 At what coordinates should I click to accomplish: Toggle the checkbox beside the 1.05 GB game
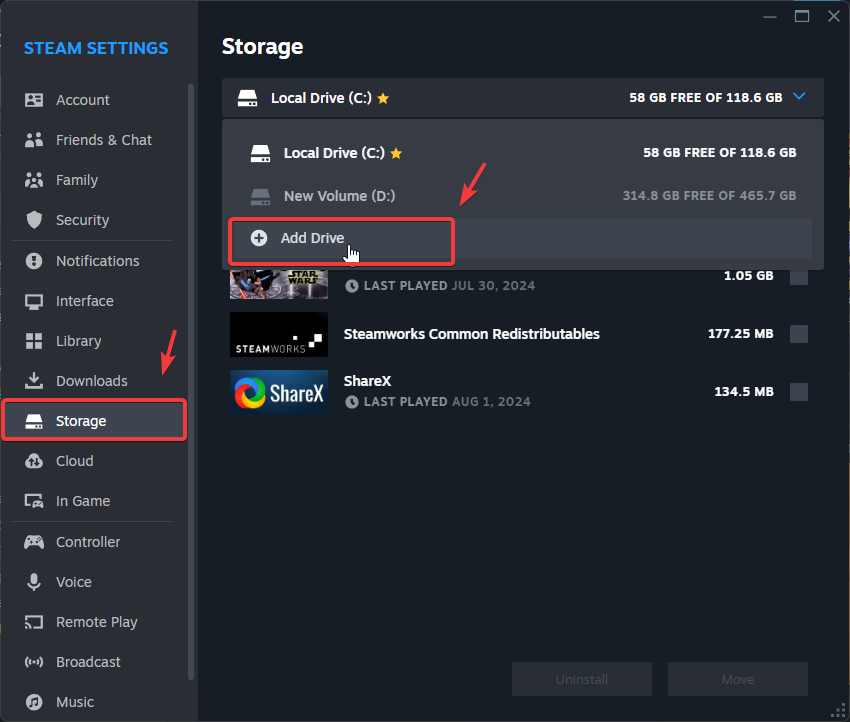point(799,276)
